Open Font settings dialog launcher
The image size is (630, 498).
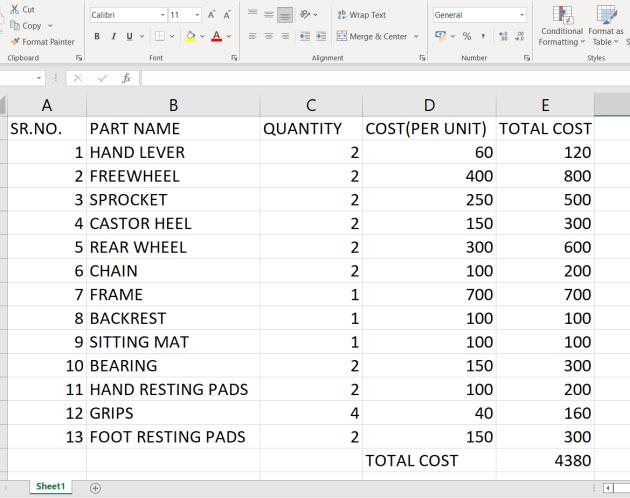pos(234,58)
